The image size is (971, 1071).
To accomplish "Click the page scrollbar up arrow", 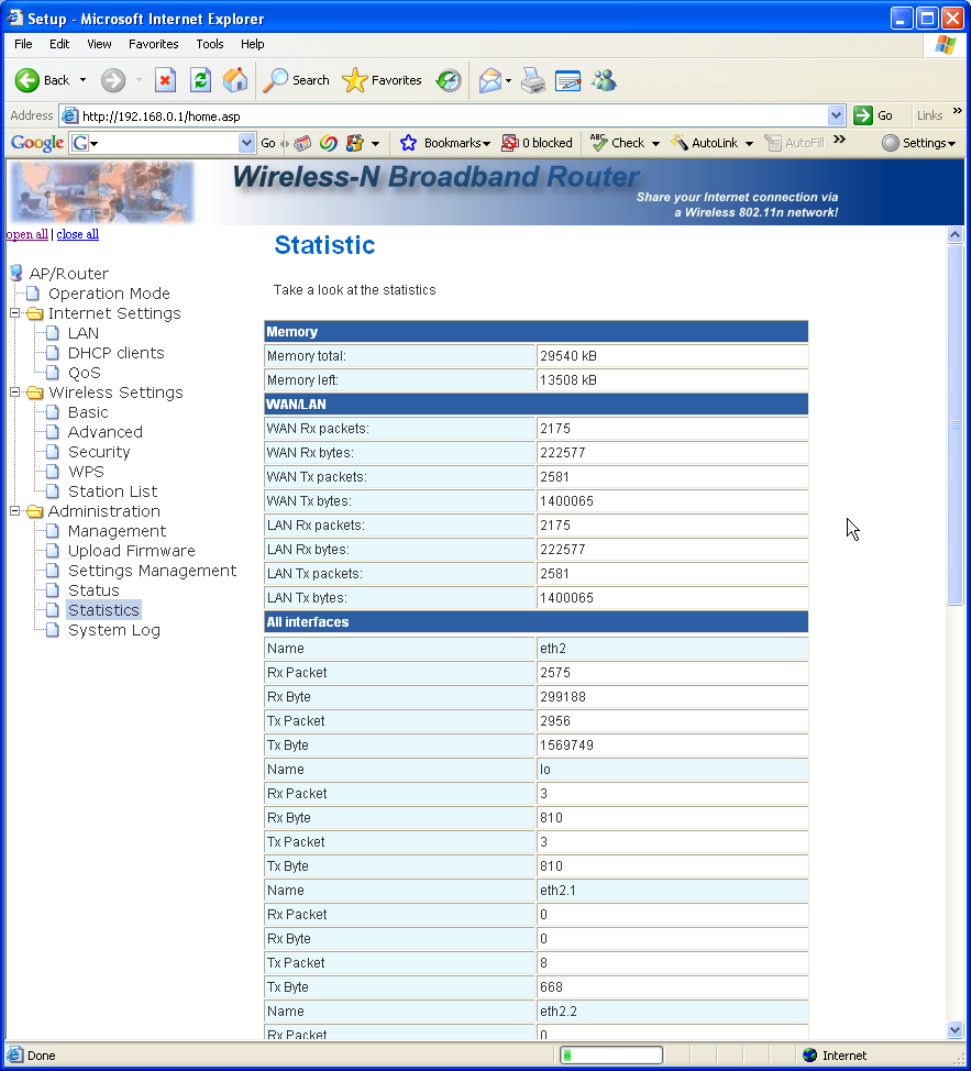I will pos(955,235).
